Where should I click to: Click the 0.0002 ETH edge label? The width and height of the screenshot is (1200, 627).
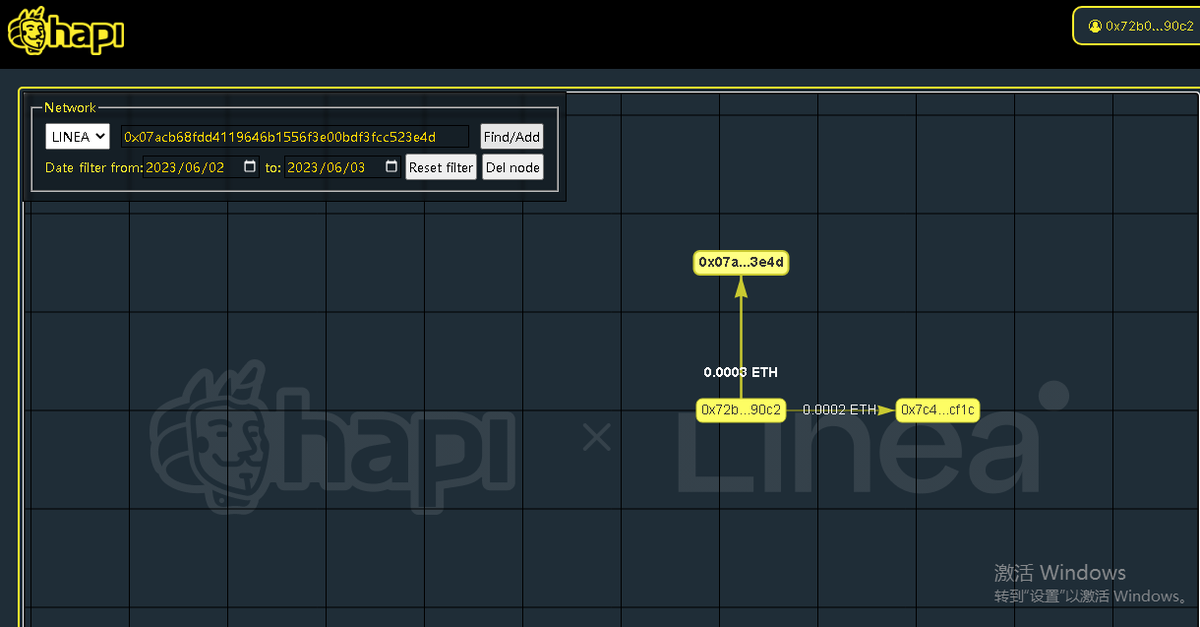tap(840, 410)
